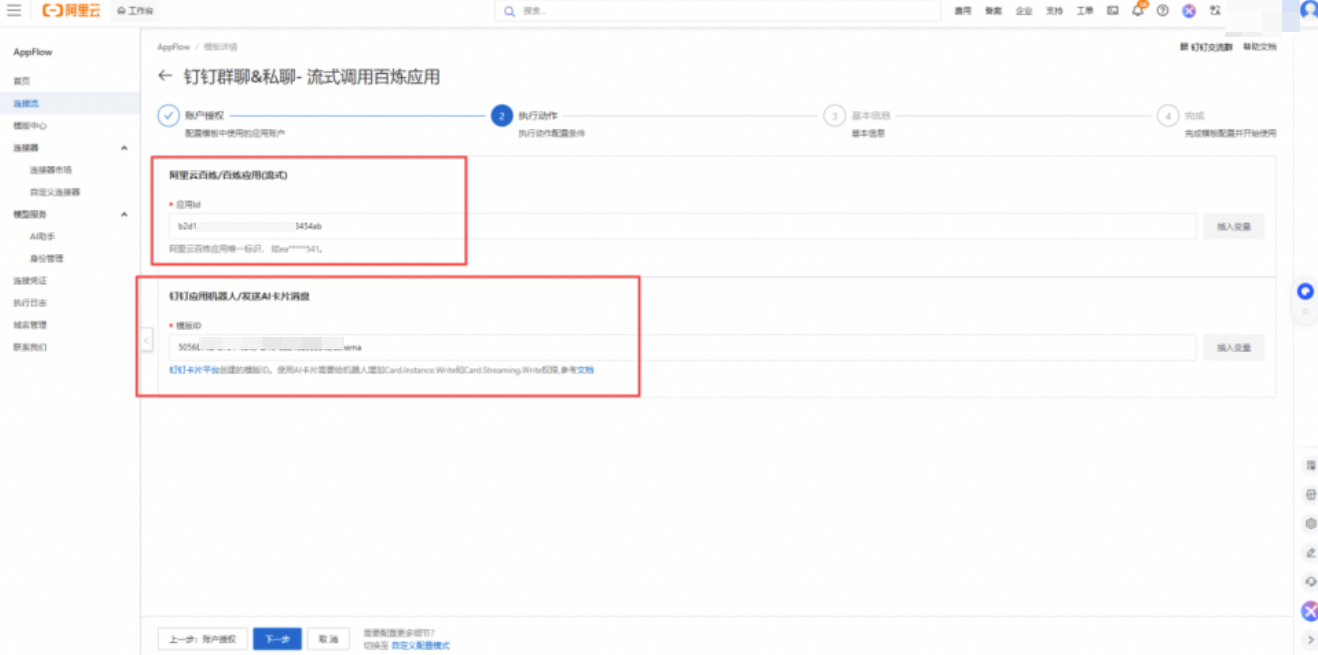The image size is (1318, 655).
Task: Click step 2 执行动作 circle
Action: pos(501,116)
